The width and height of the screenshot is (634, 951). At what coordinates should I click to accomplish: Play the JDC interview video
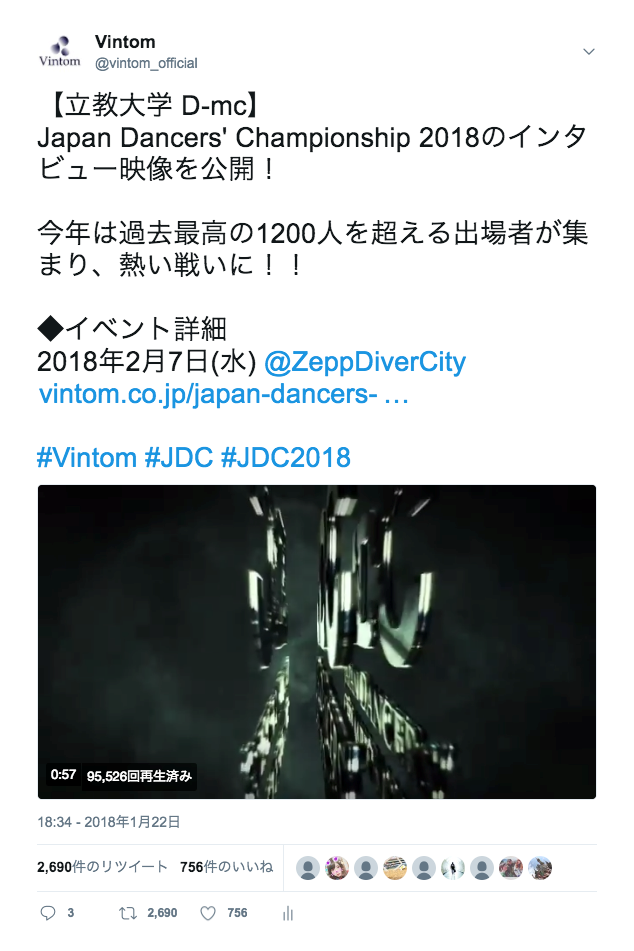click(x=317, y=642)
